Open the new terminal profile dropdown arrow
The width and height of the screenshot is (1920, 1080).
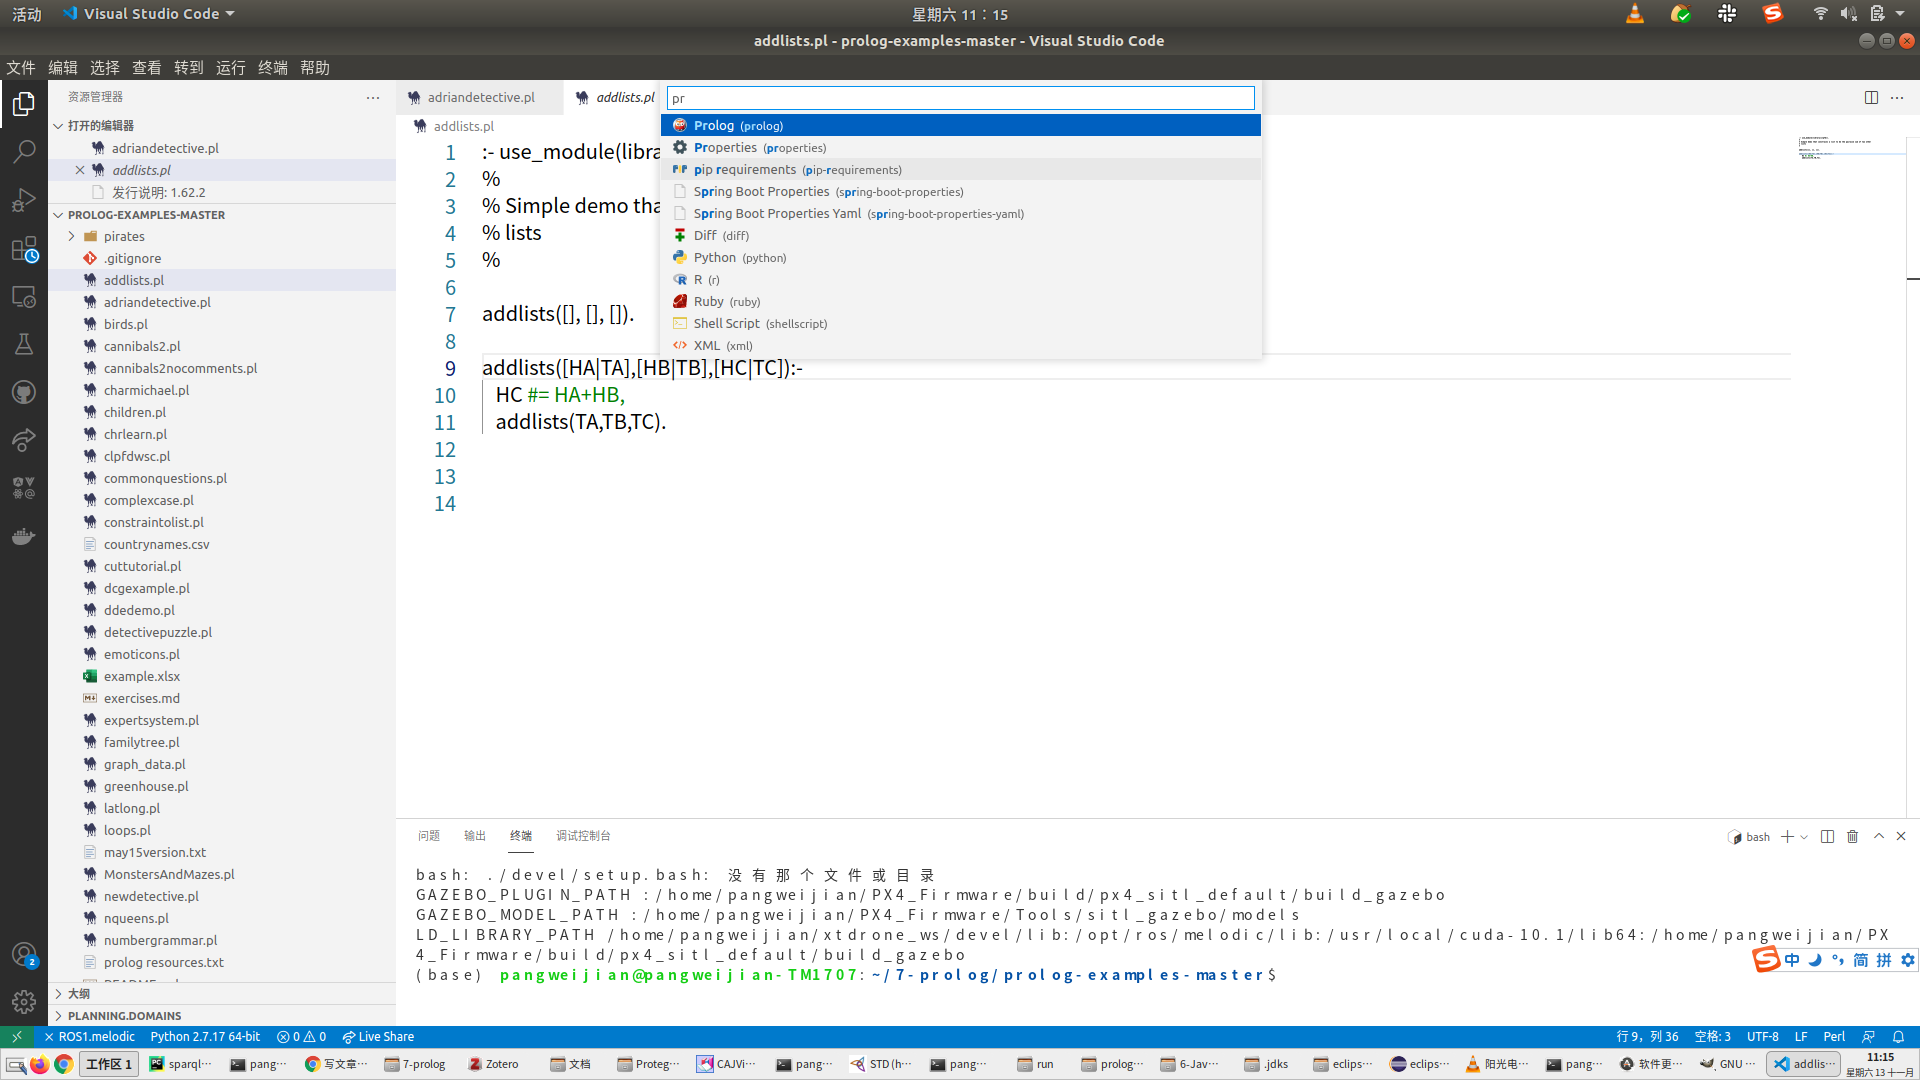point(1804,836)
